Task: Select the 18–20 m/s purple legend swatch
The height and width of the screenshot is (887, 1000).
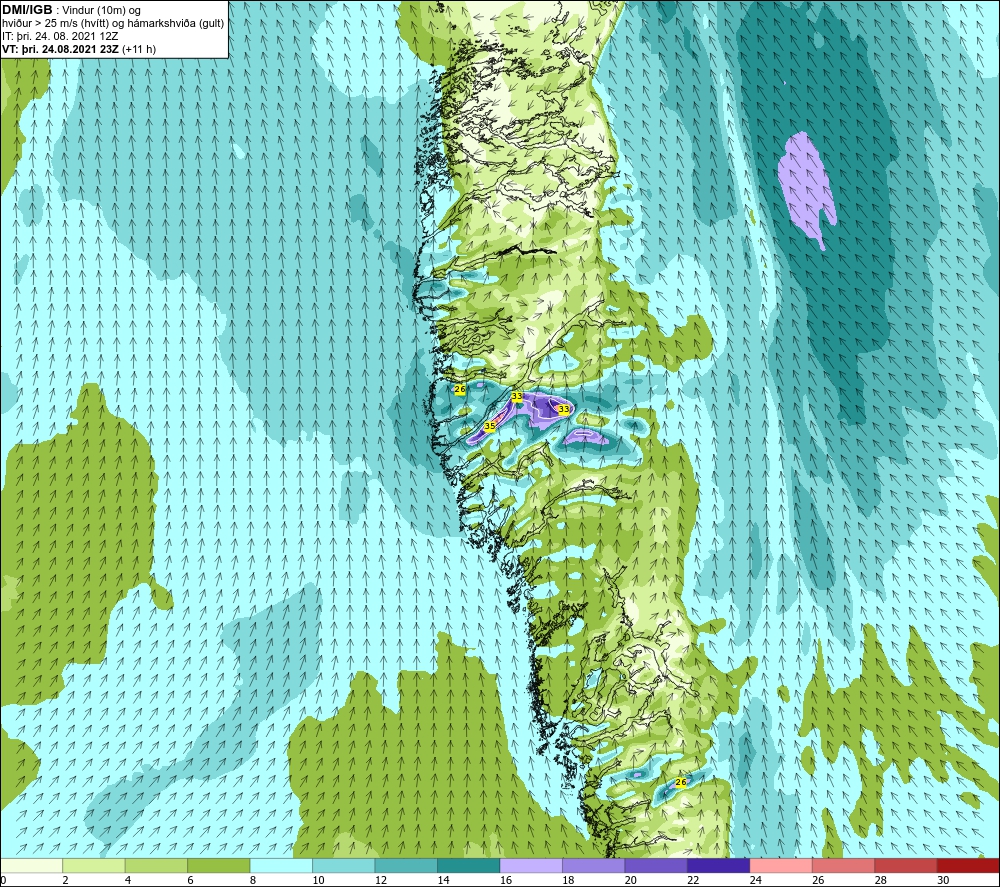Action: pyautogui.click(x=594, y=865)
